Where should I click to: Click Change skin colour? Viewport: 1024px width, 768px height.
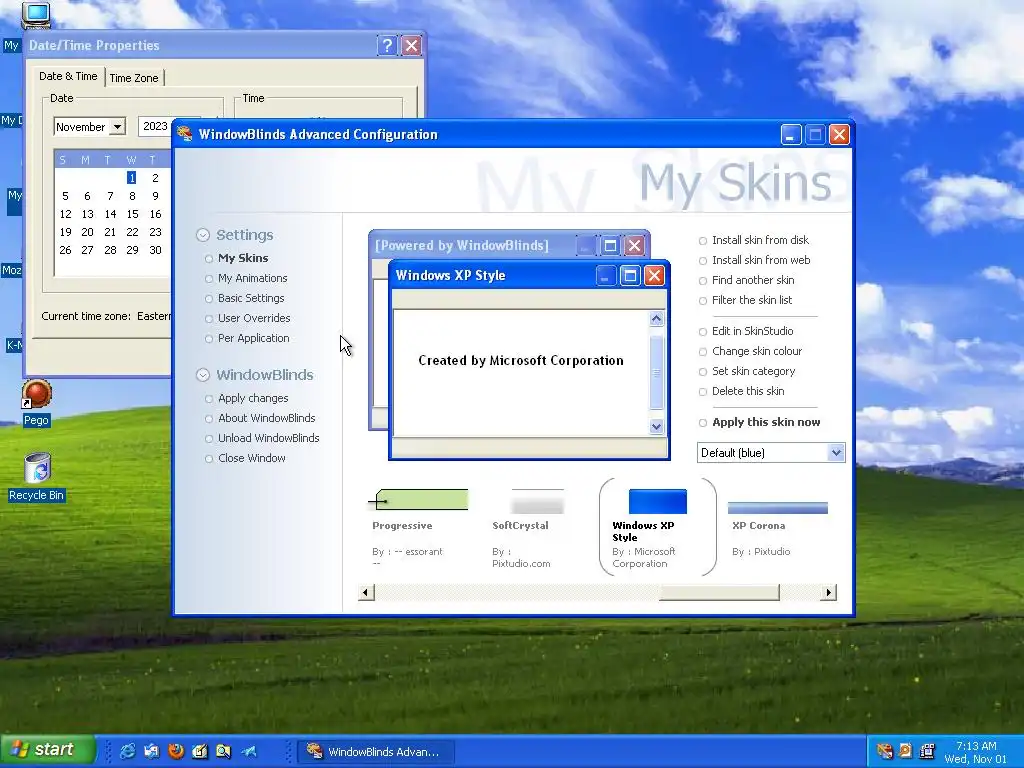coord(757,351)
